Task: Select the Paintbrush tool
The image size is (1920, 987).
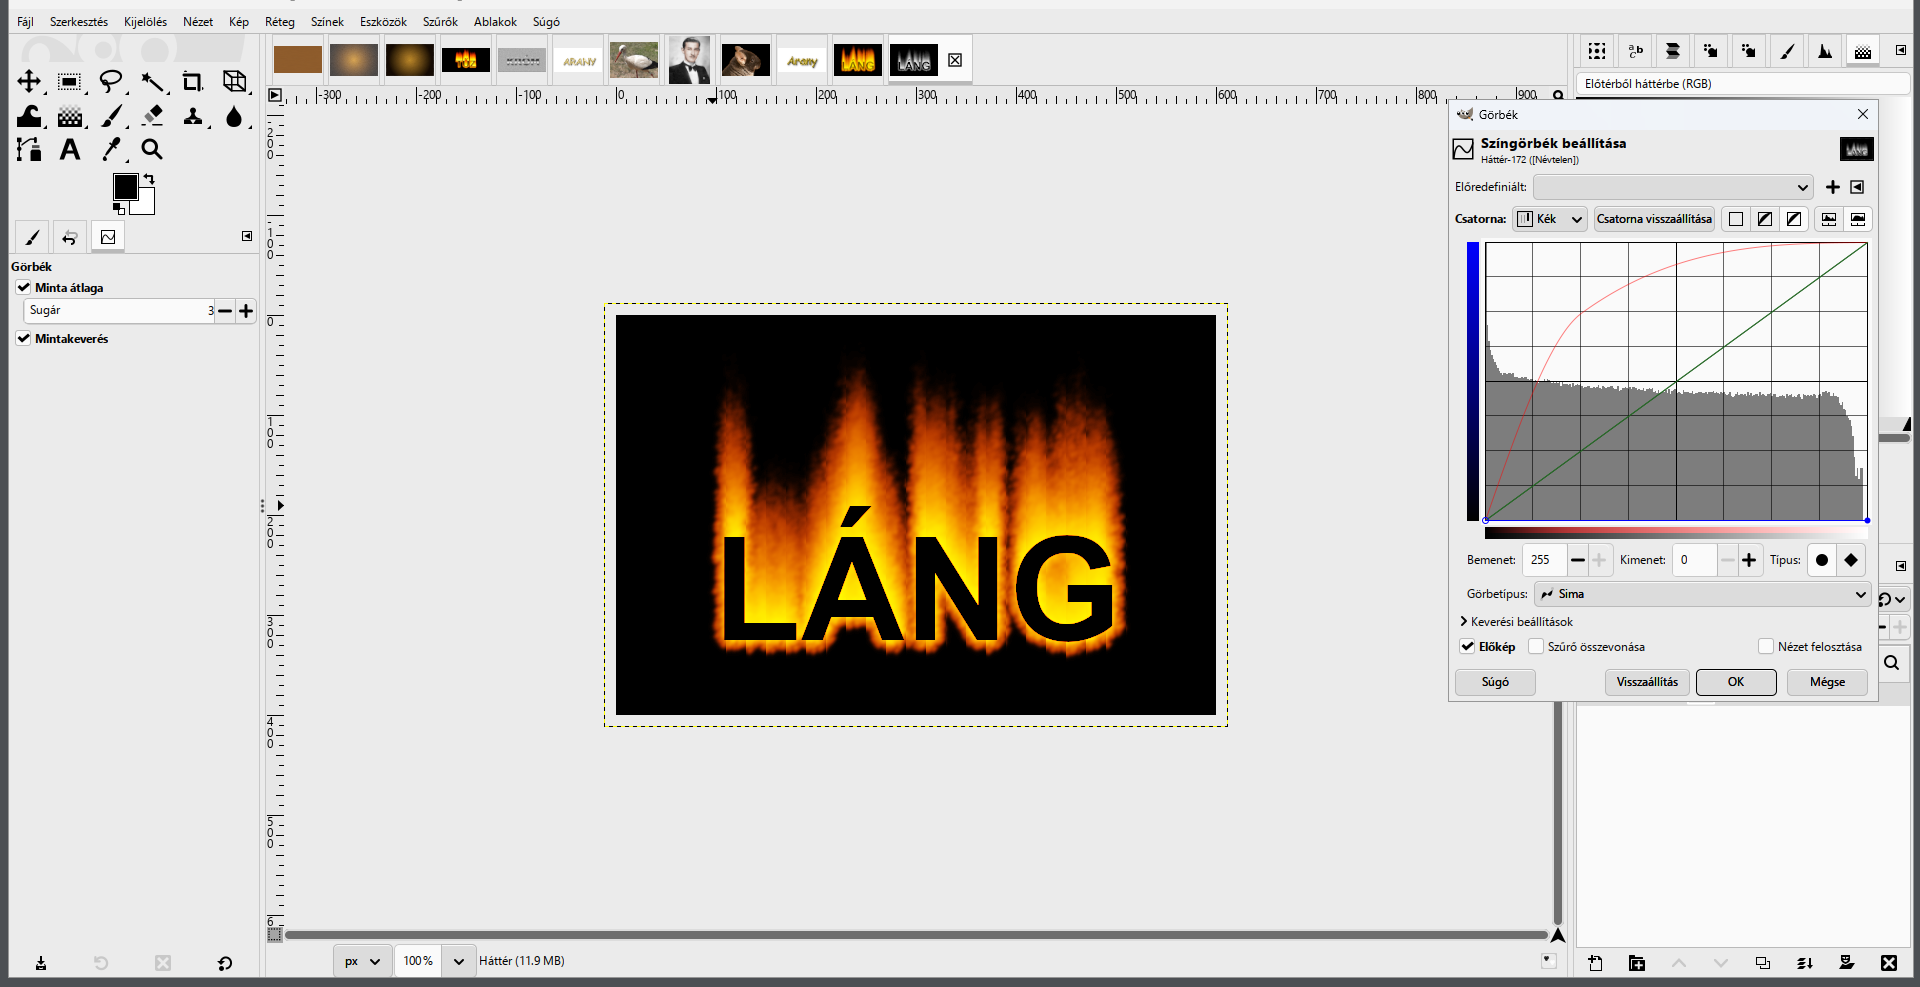Action: point(111,116)
